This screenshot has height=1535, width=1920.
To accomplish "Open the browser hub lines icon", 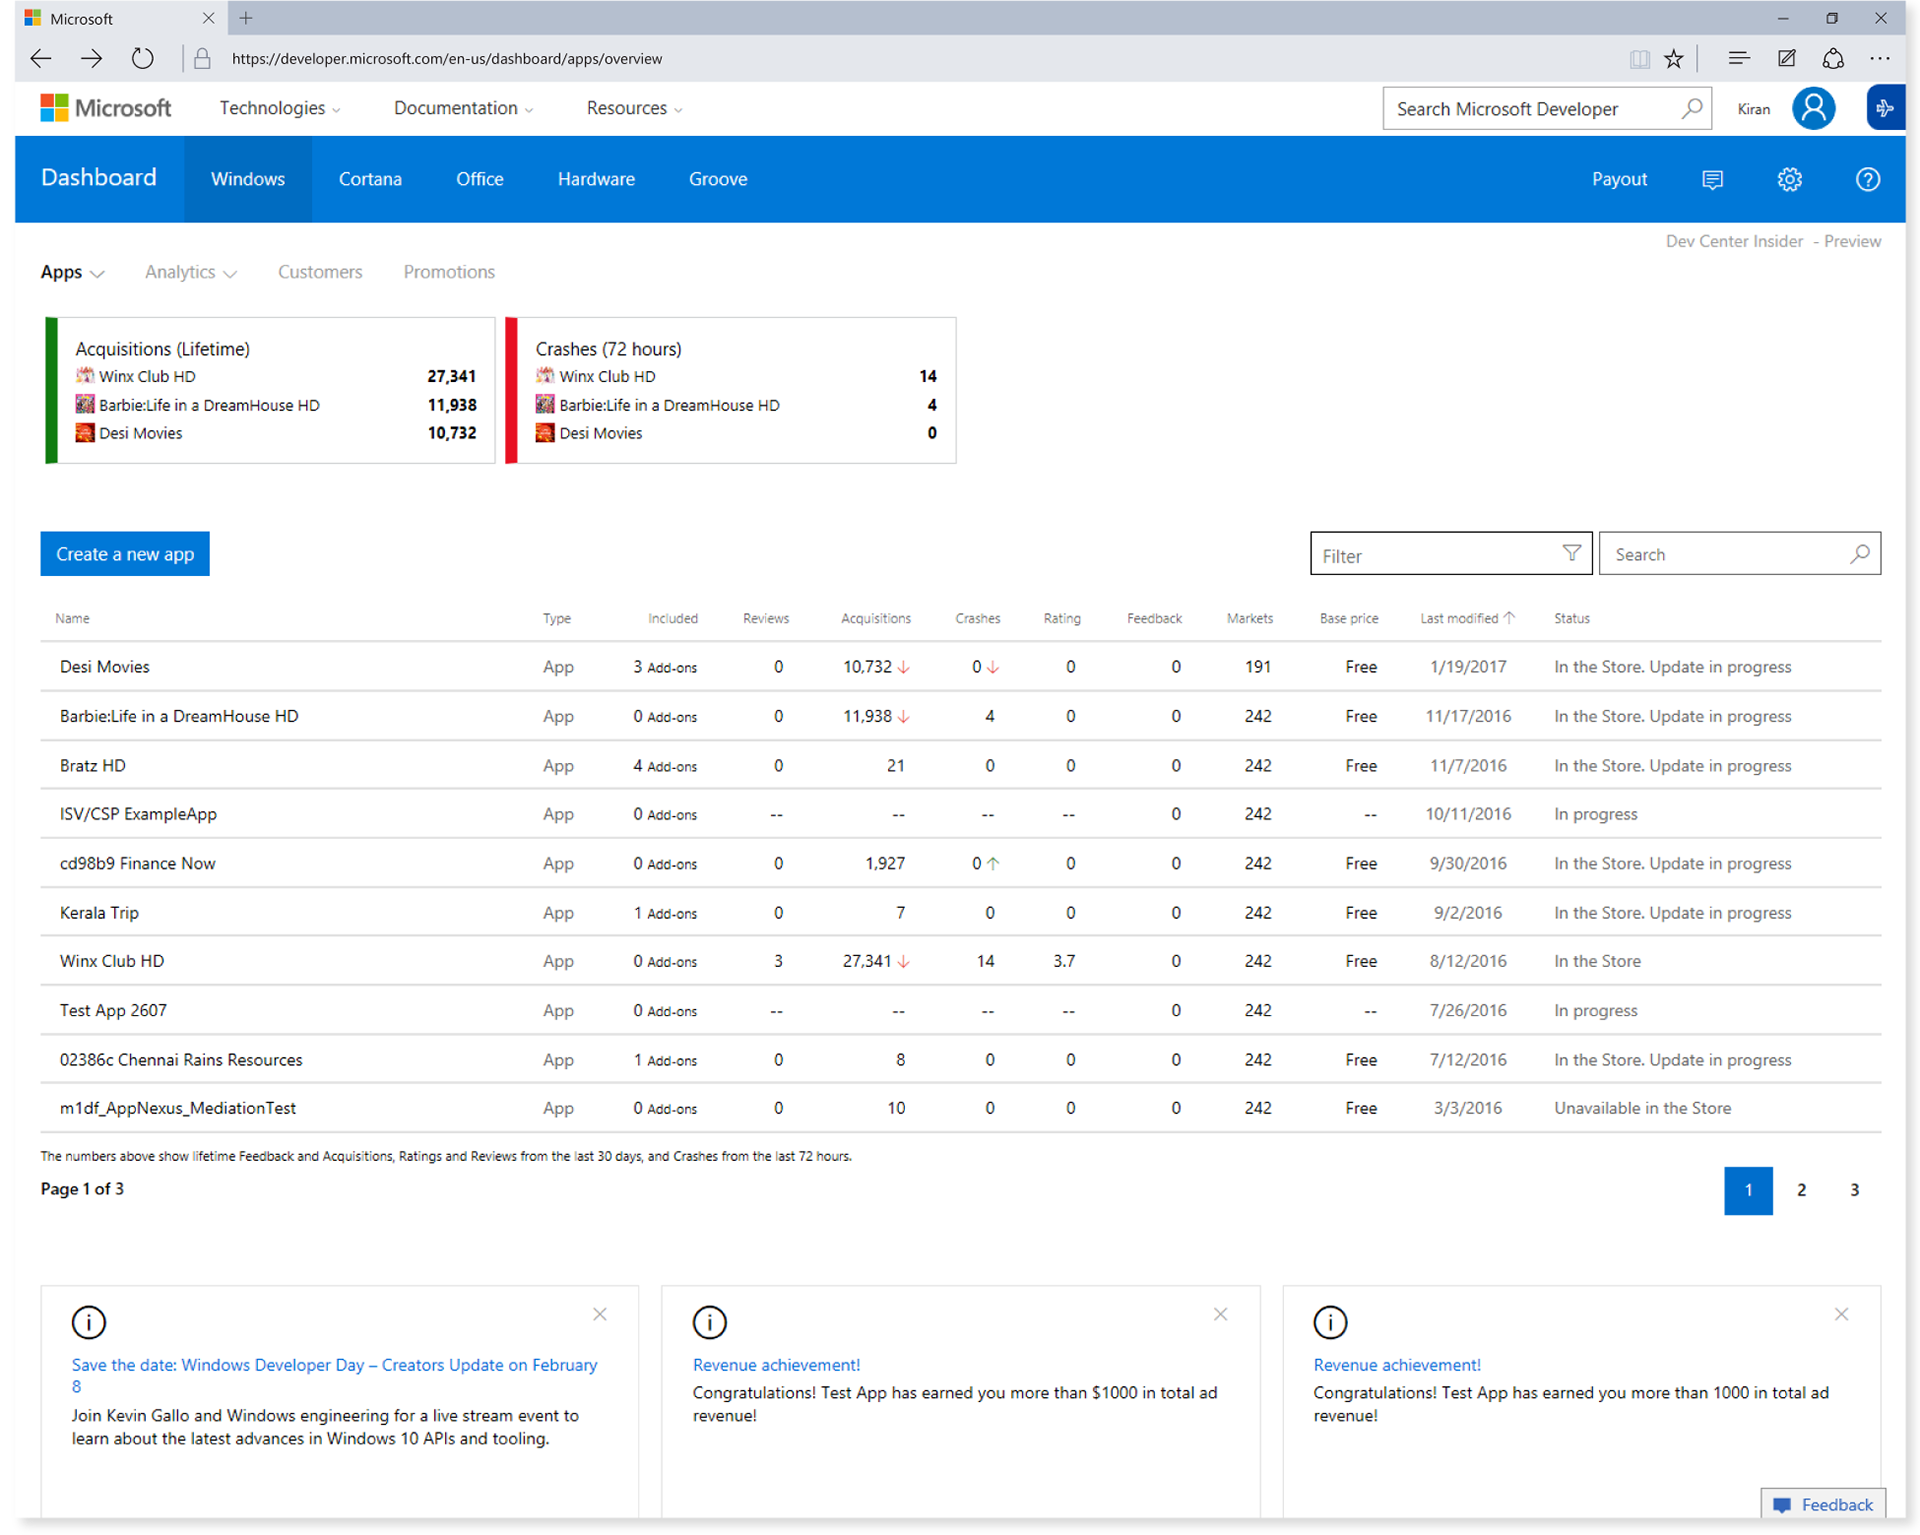I will 1738,59.
